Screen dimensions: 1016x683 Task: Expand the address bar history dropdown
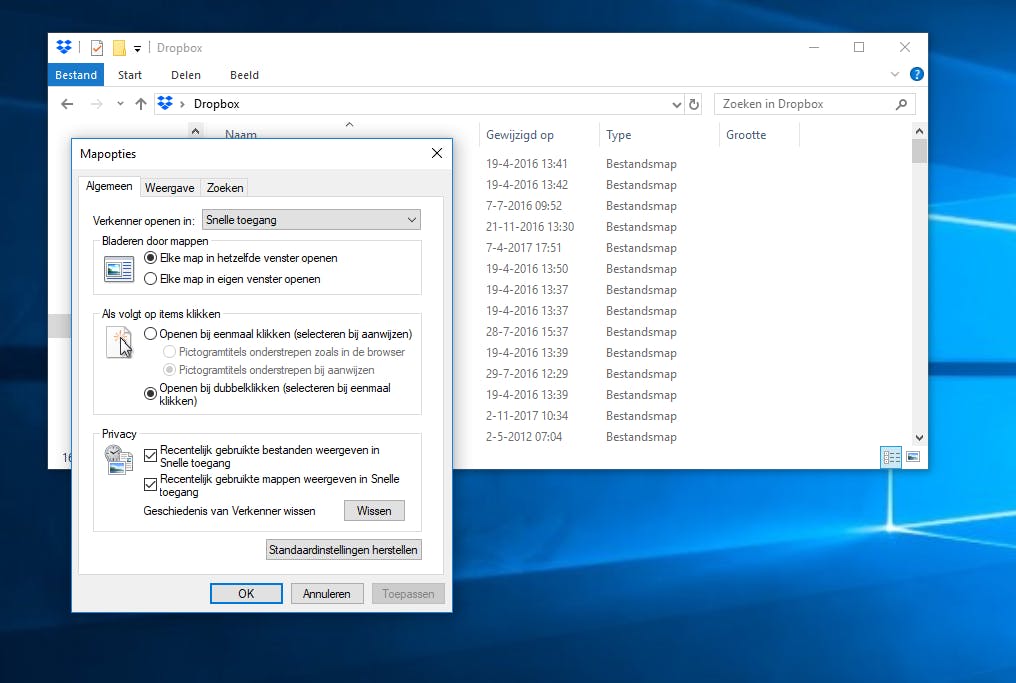(x=677, y=104)
